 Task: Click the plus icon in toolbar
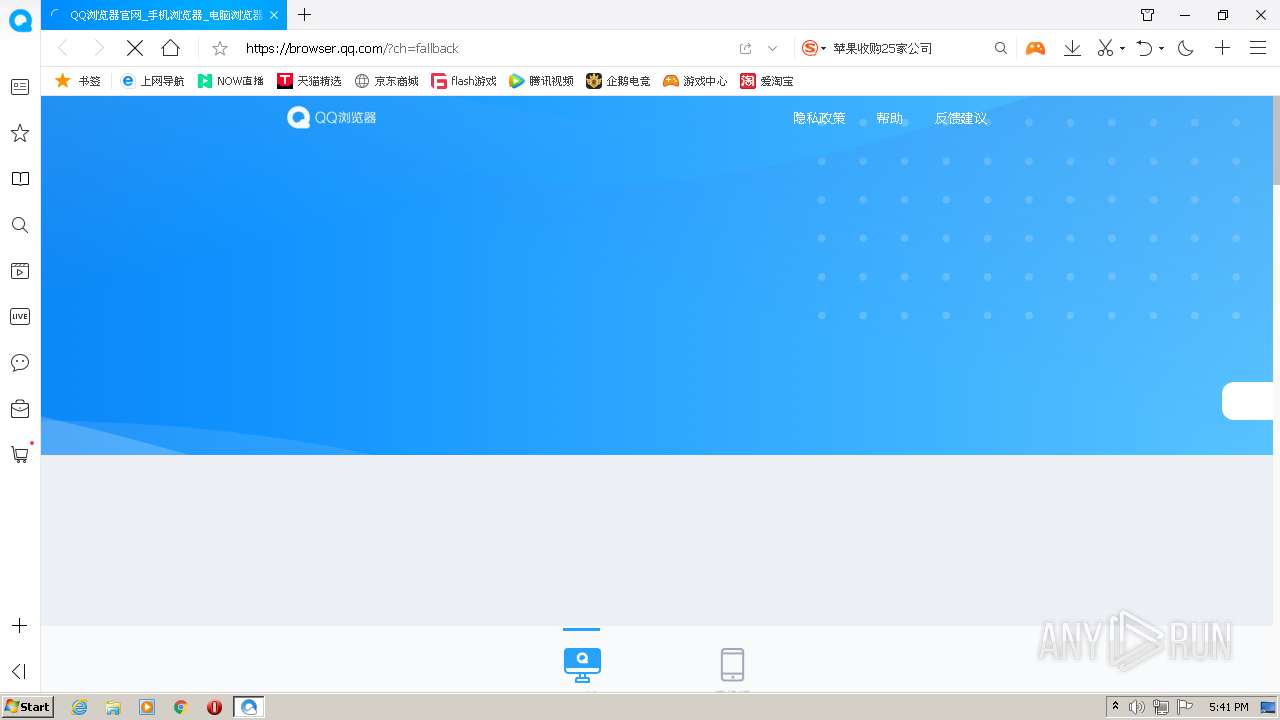[x=1222, y=48]
